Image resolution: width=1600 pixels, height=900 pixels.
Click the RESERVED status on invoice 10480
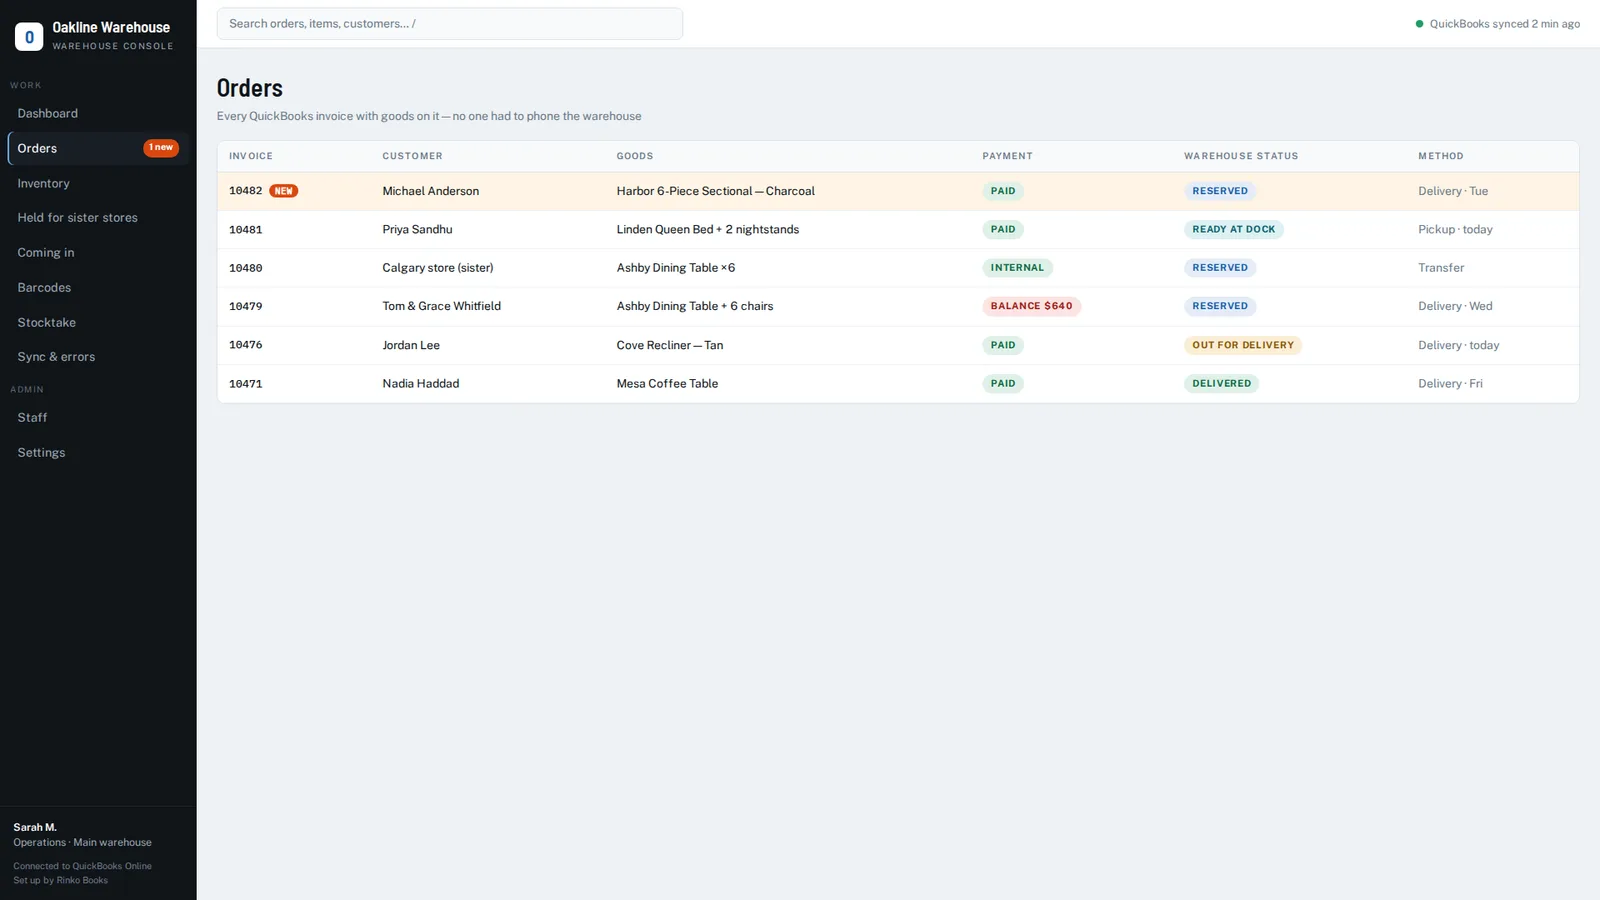[x=1220, y=268]
